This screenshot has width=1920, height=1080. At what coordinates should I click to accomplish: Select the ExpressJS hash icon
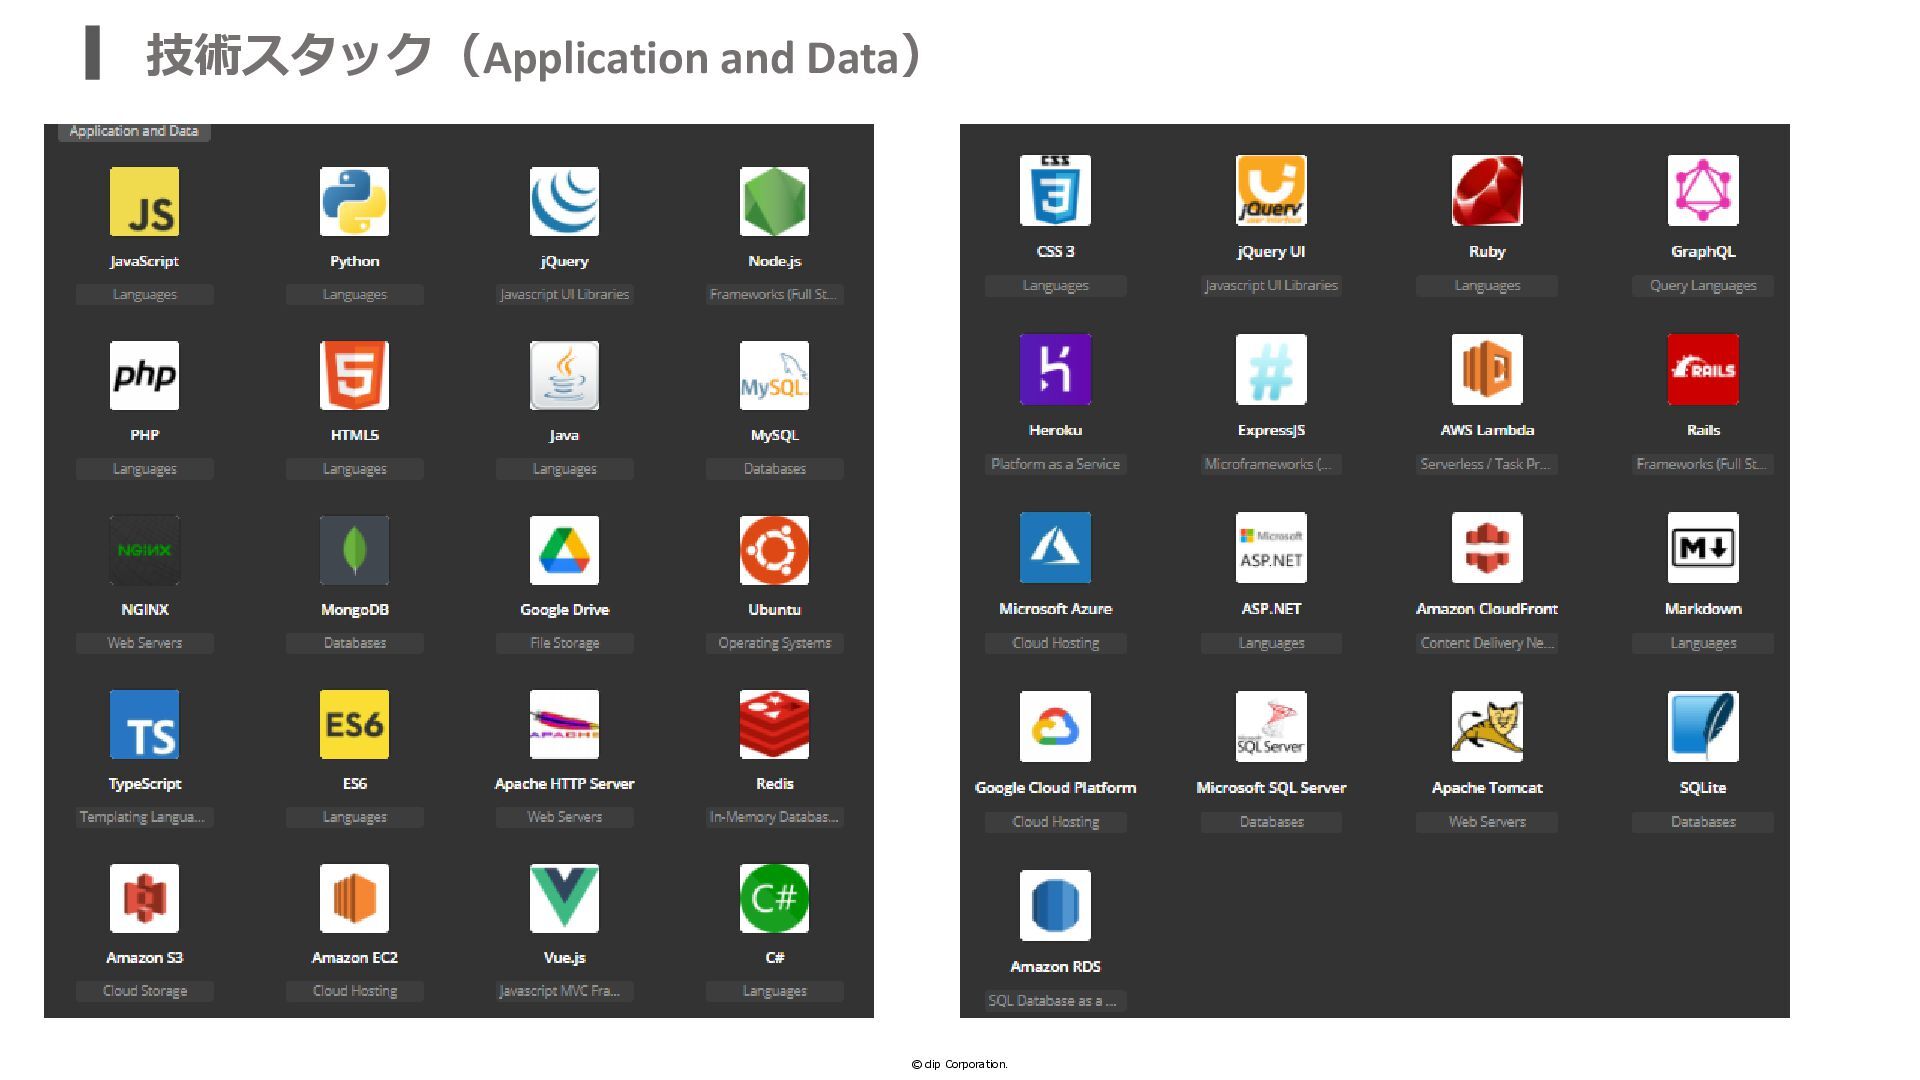(1271, 369)
